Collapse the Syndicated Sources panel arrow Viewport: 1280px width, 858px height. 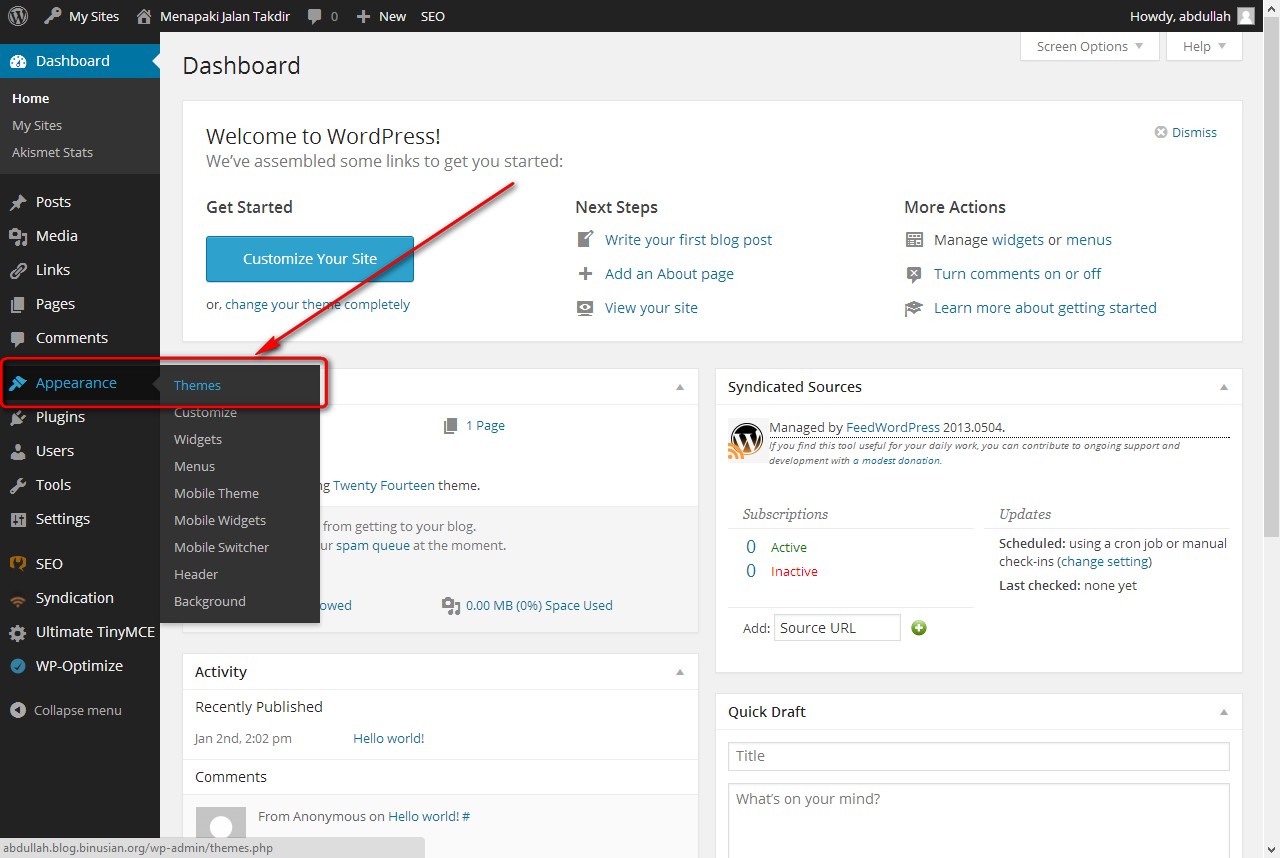[1224, 387]
